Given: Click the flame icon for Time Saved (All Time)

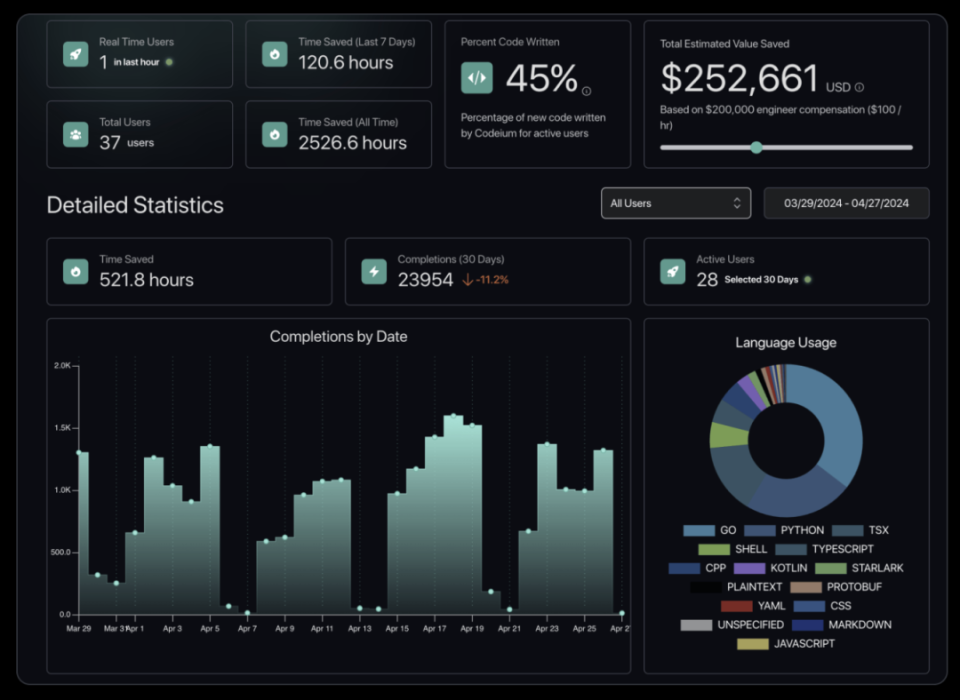Looking at the screenshot, I should point(274,134).
